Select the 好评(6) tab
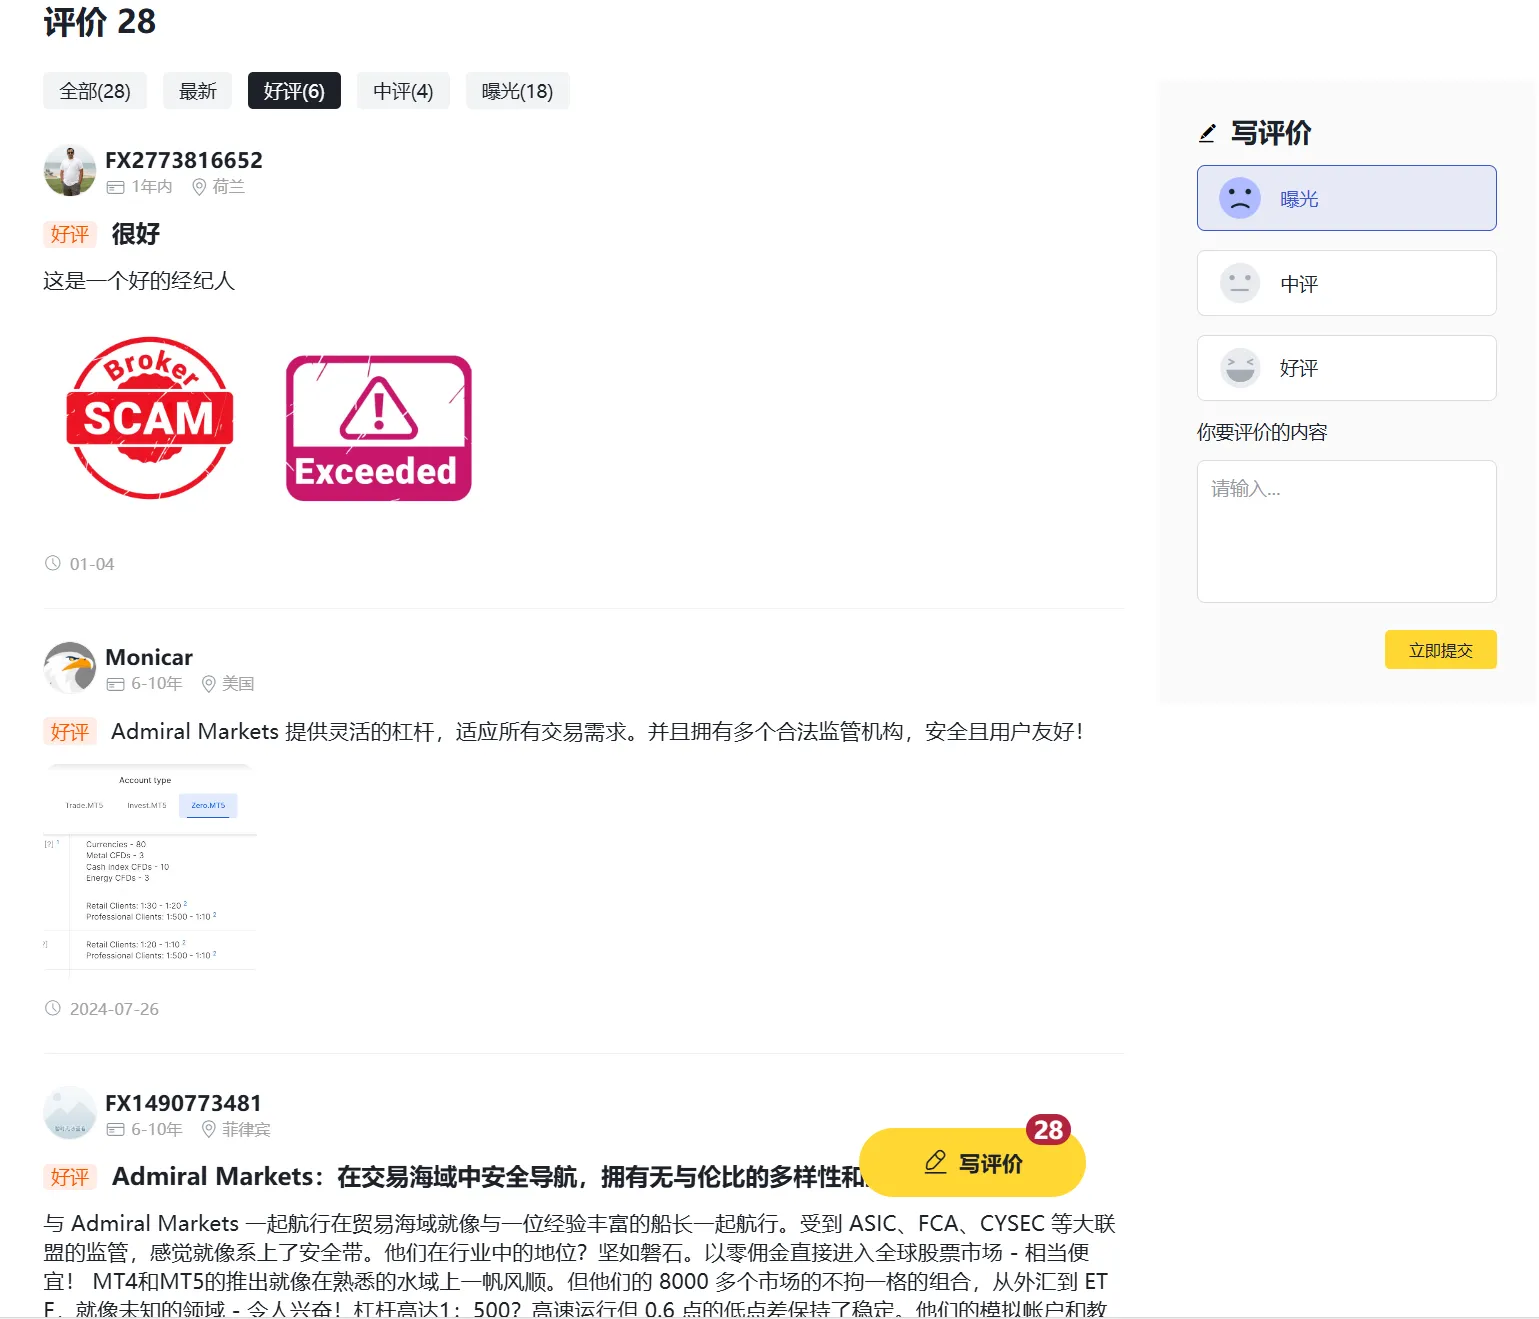 [294, 91]
